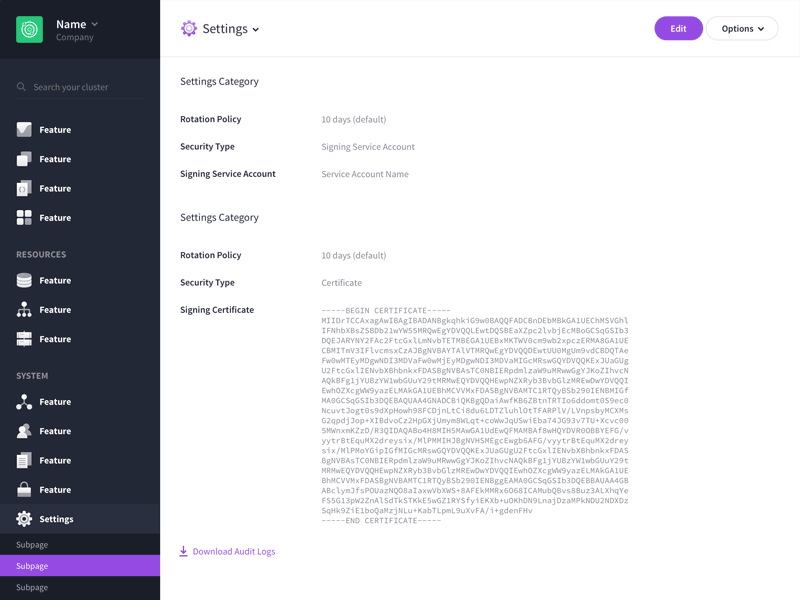Click the Download Audit Logs link
Viewport: 800px width, 600px height.
coord(233,552)
